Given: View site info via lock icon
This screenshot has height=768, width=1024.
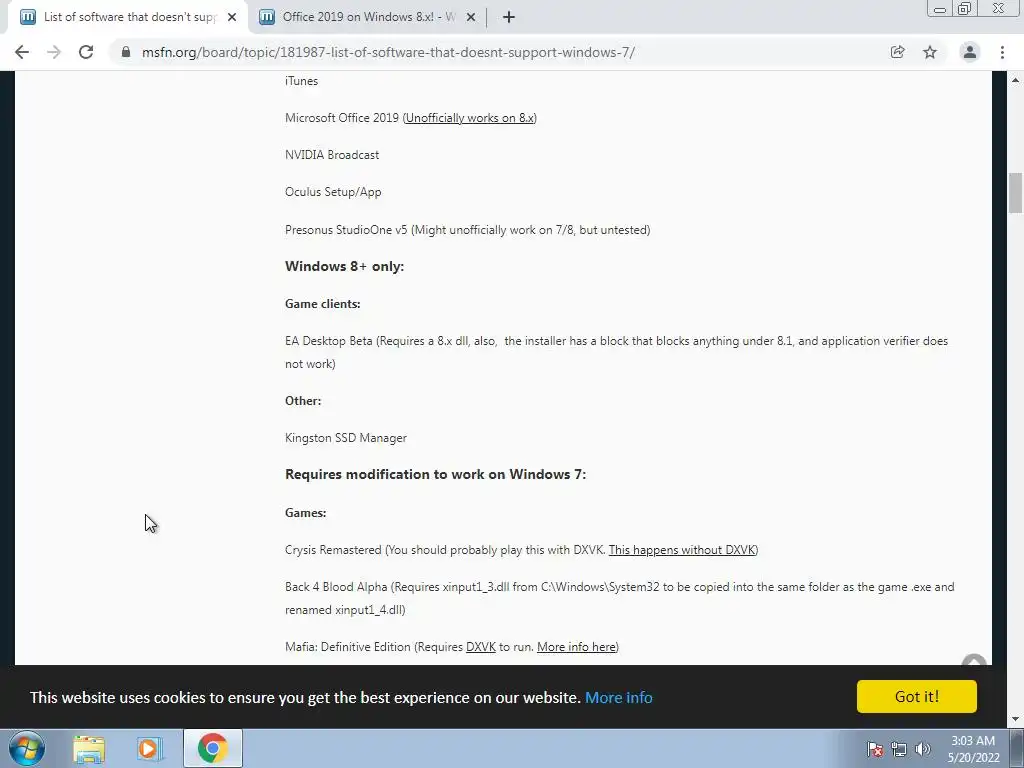Looking at the screenshot, I should pos(126,52).
